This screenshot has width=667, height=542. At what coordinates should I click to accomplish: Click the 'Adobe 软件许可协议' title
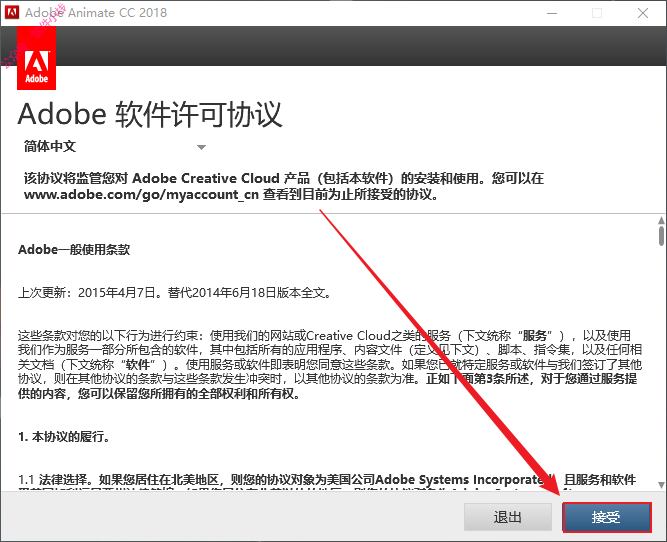point(150,114)
